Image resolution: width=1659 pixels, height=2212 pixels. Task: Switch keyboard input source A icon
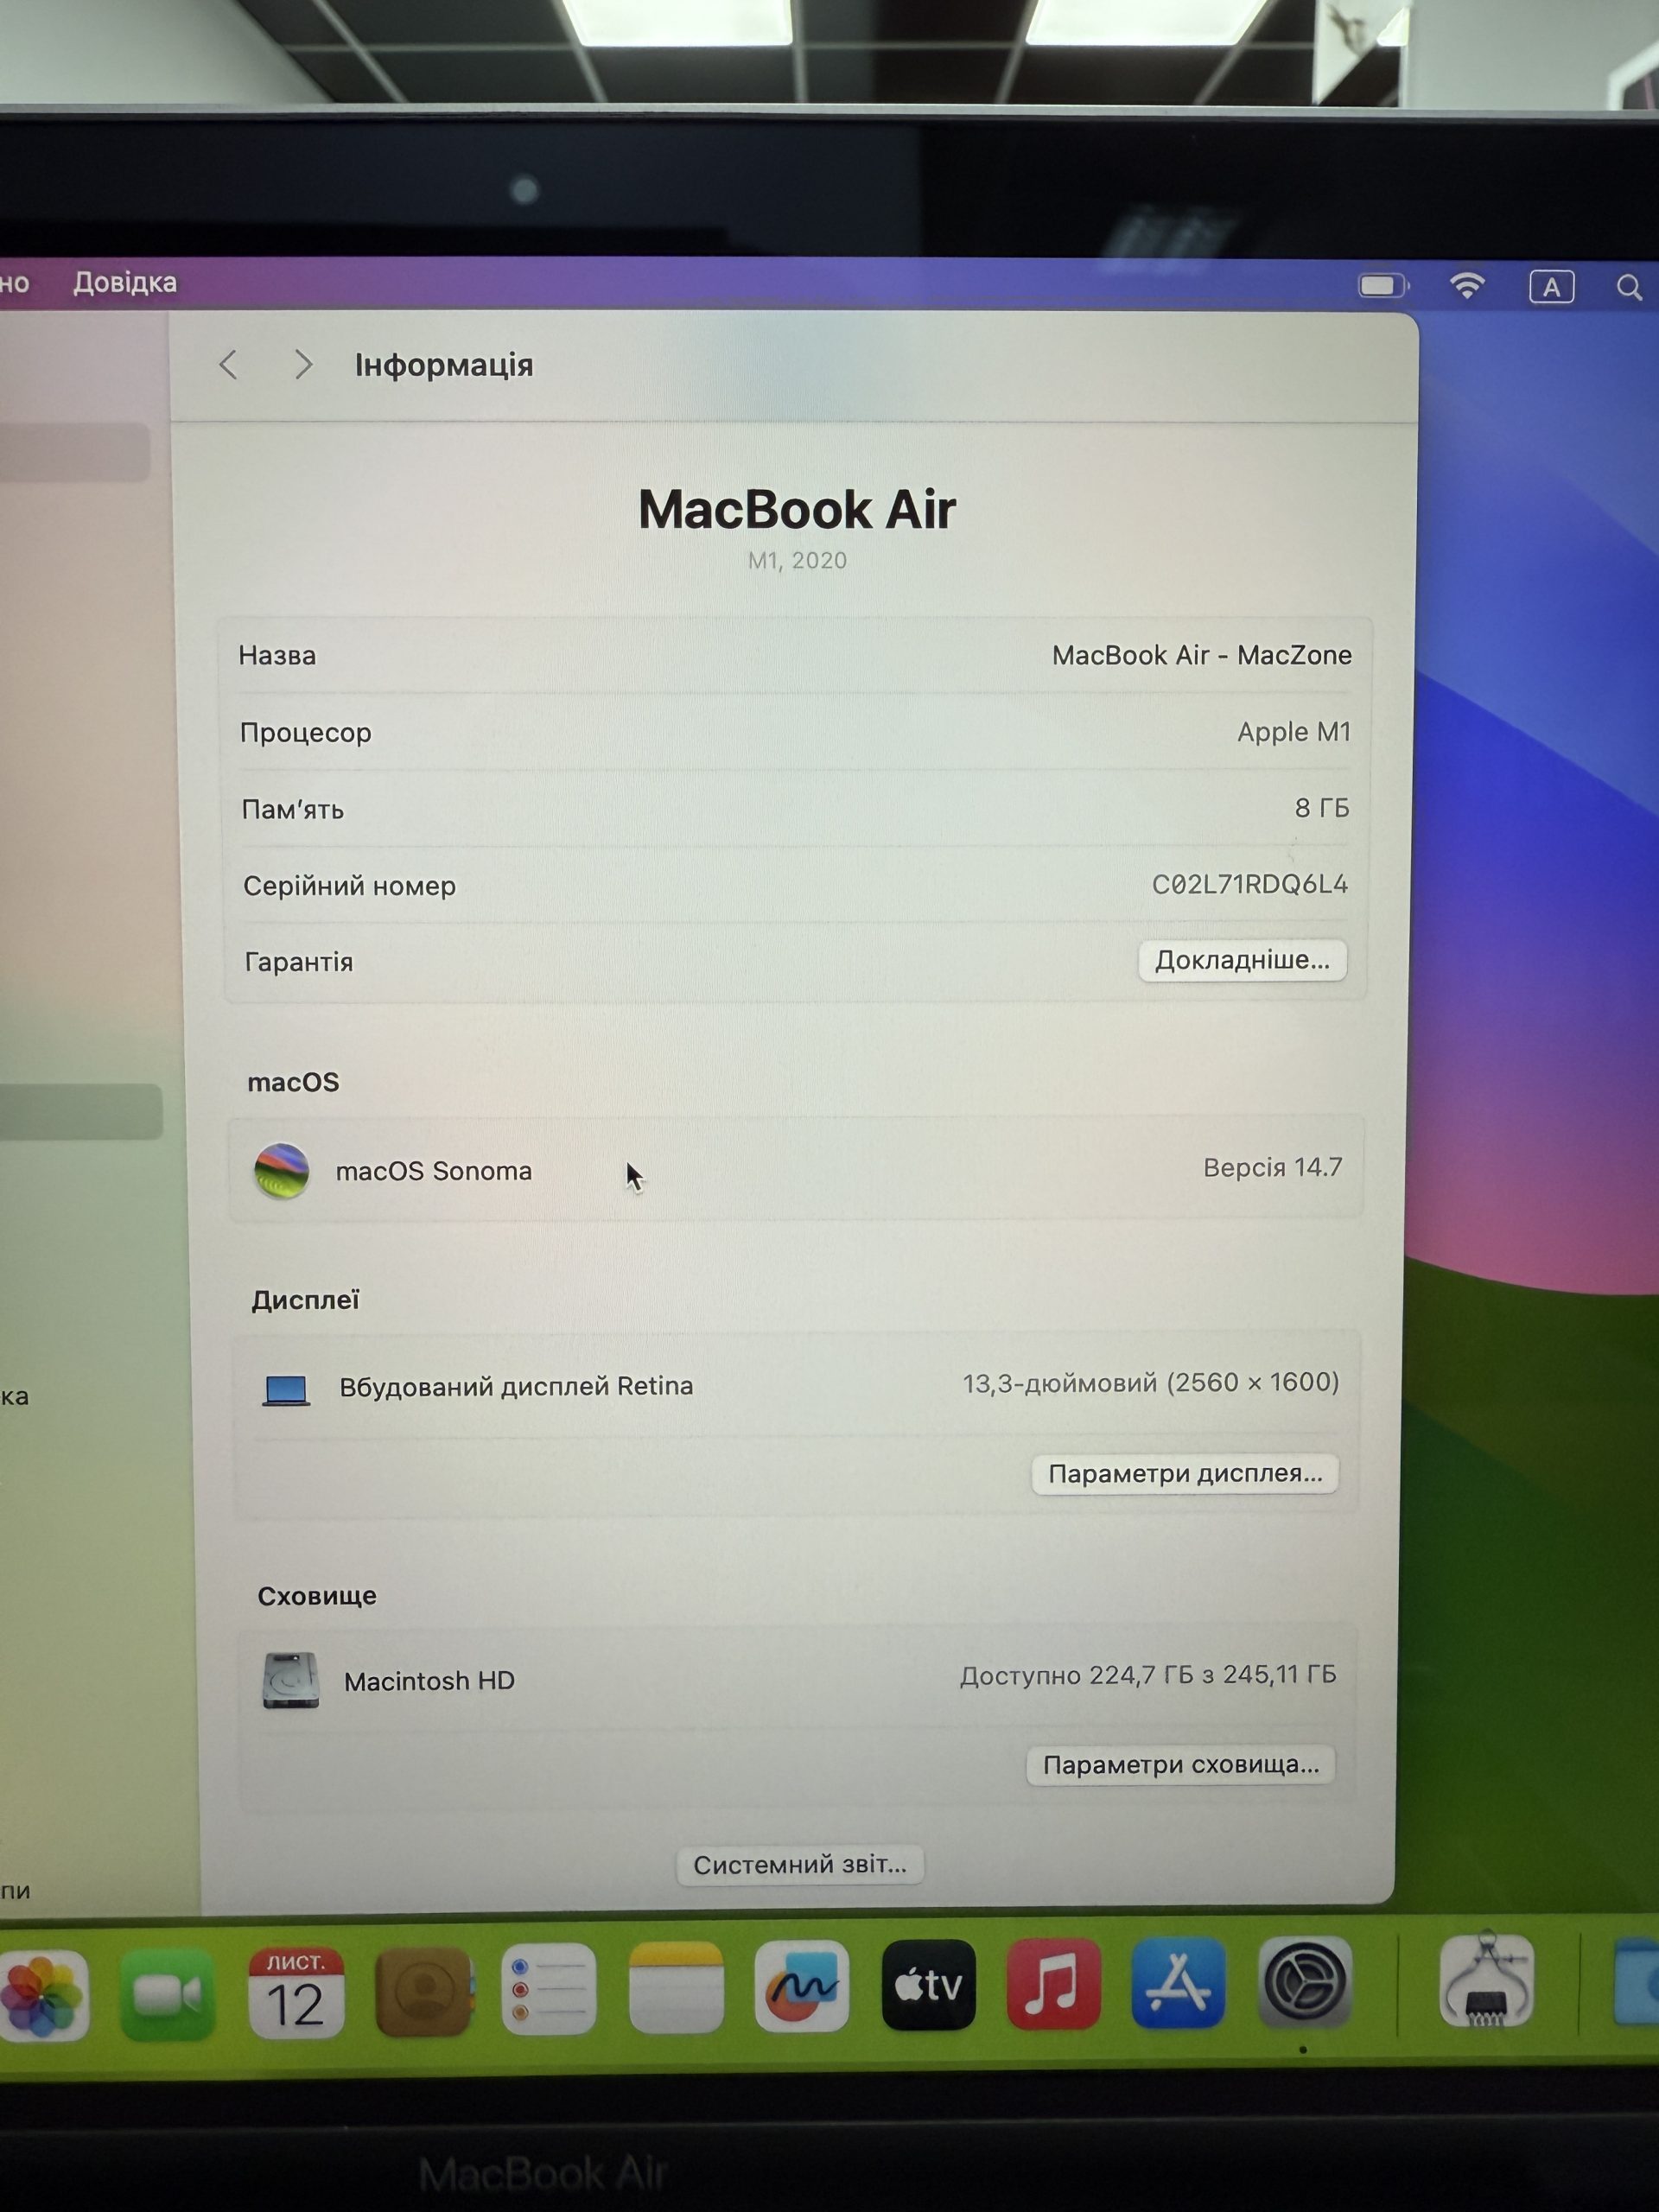(x=1551, y=287)
